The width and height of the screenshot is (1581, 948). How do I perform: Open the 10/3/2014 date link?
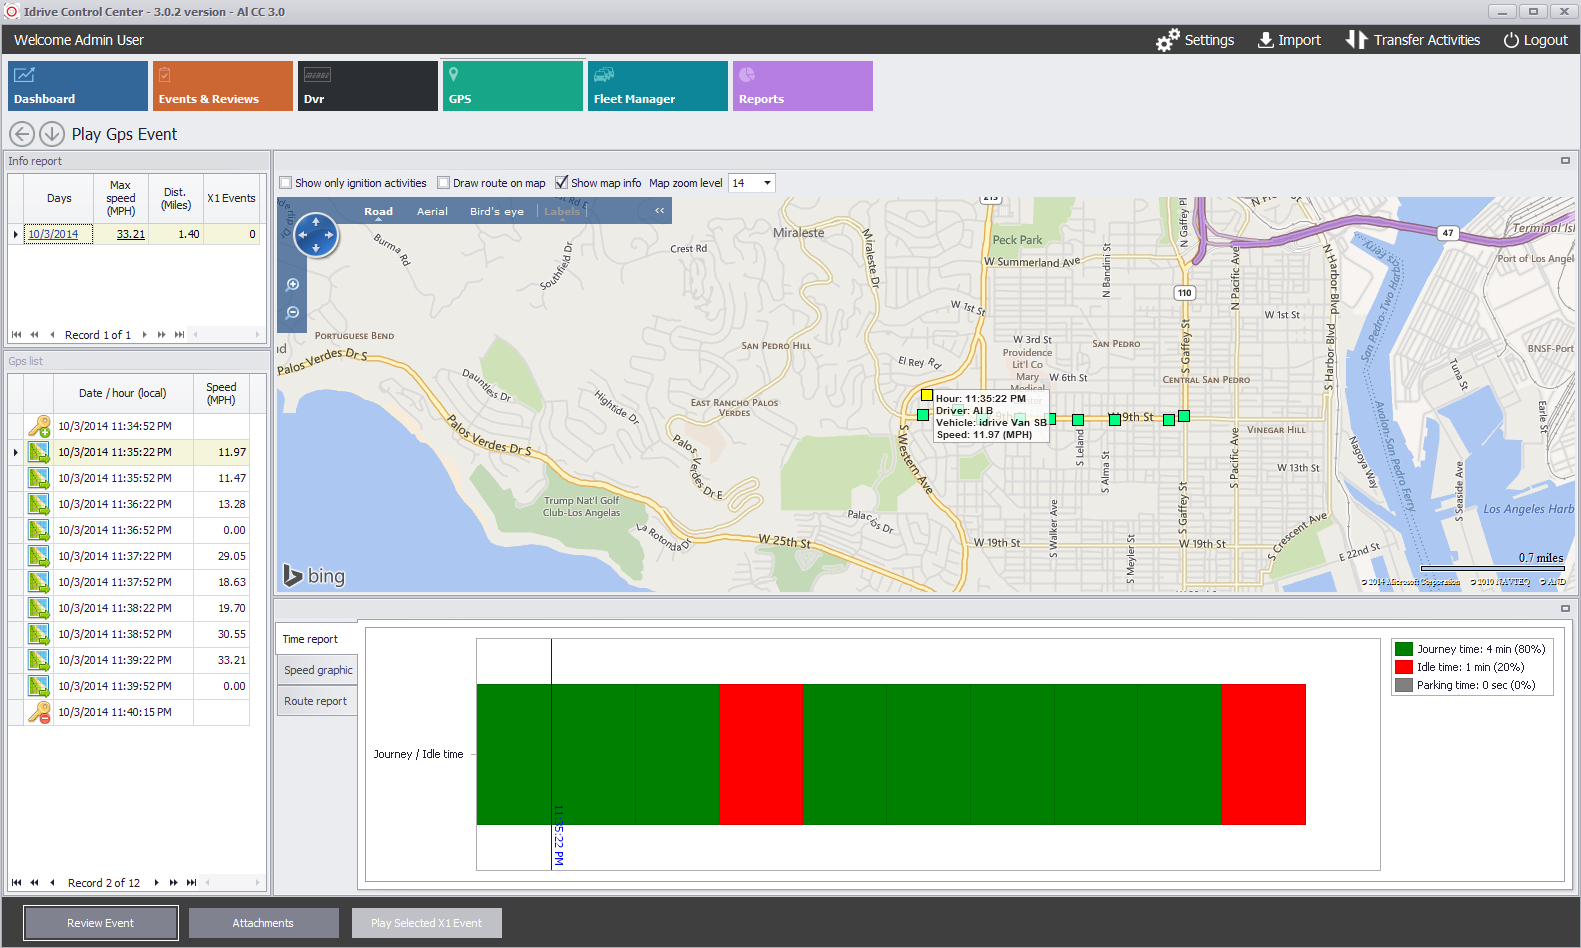coord(53,234)
